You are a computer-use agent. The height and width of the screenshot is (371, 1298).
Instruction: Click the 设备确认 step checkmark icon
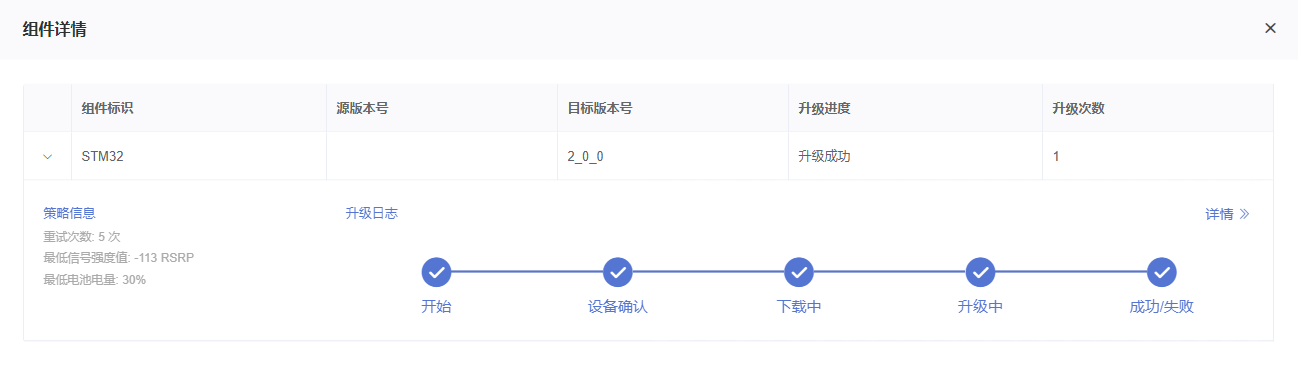[618, 271]
